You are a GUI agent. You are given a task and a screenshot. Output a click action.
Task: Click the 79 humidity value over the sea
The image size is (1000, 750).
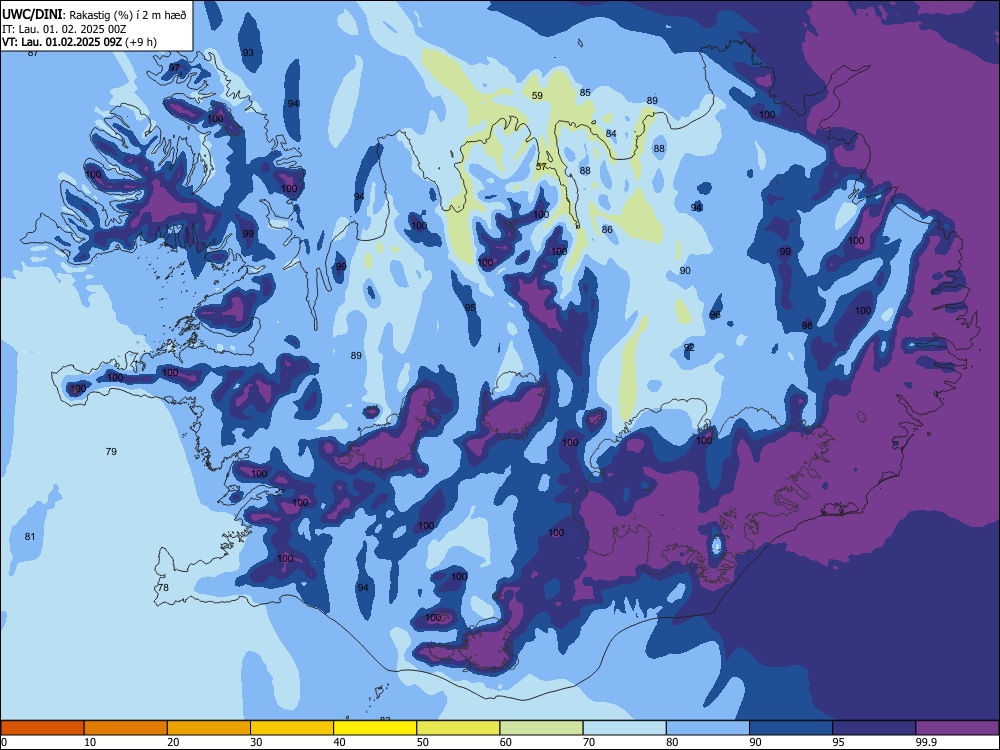[111, 452]
